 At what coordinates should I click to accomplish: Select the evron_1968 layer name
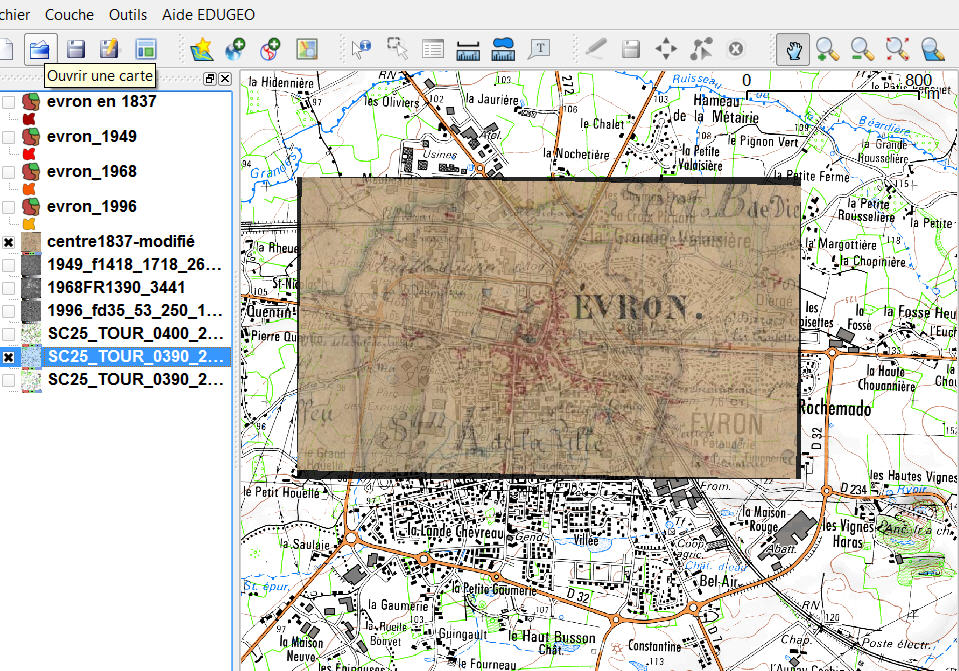(92, 172)
